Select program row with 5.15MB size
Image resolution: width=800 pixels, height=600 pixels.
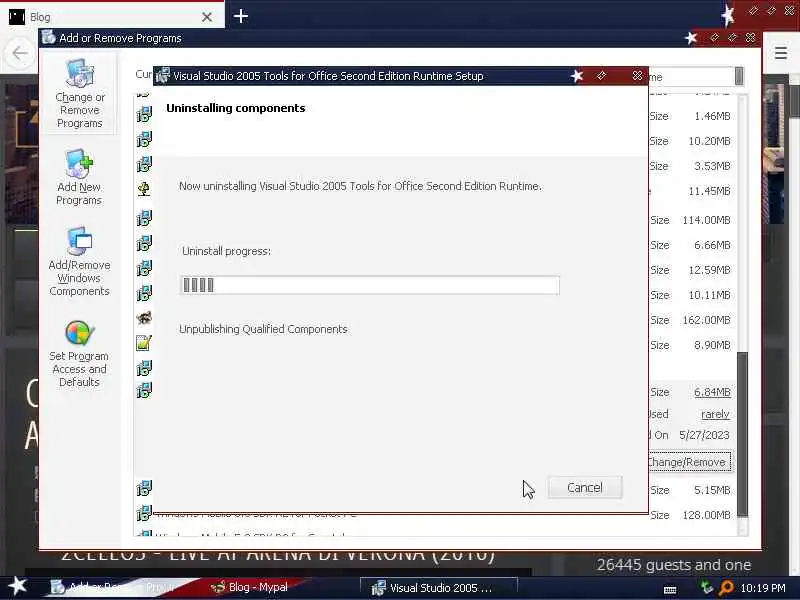coord(436,490)
